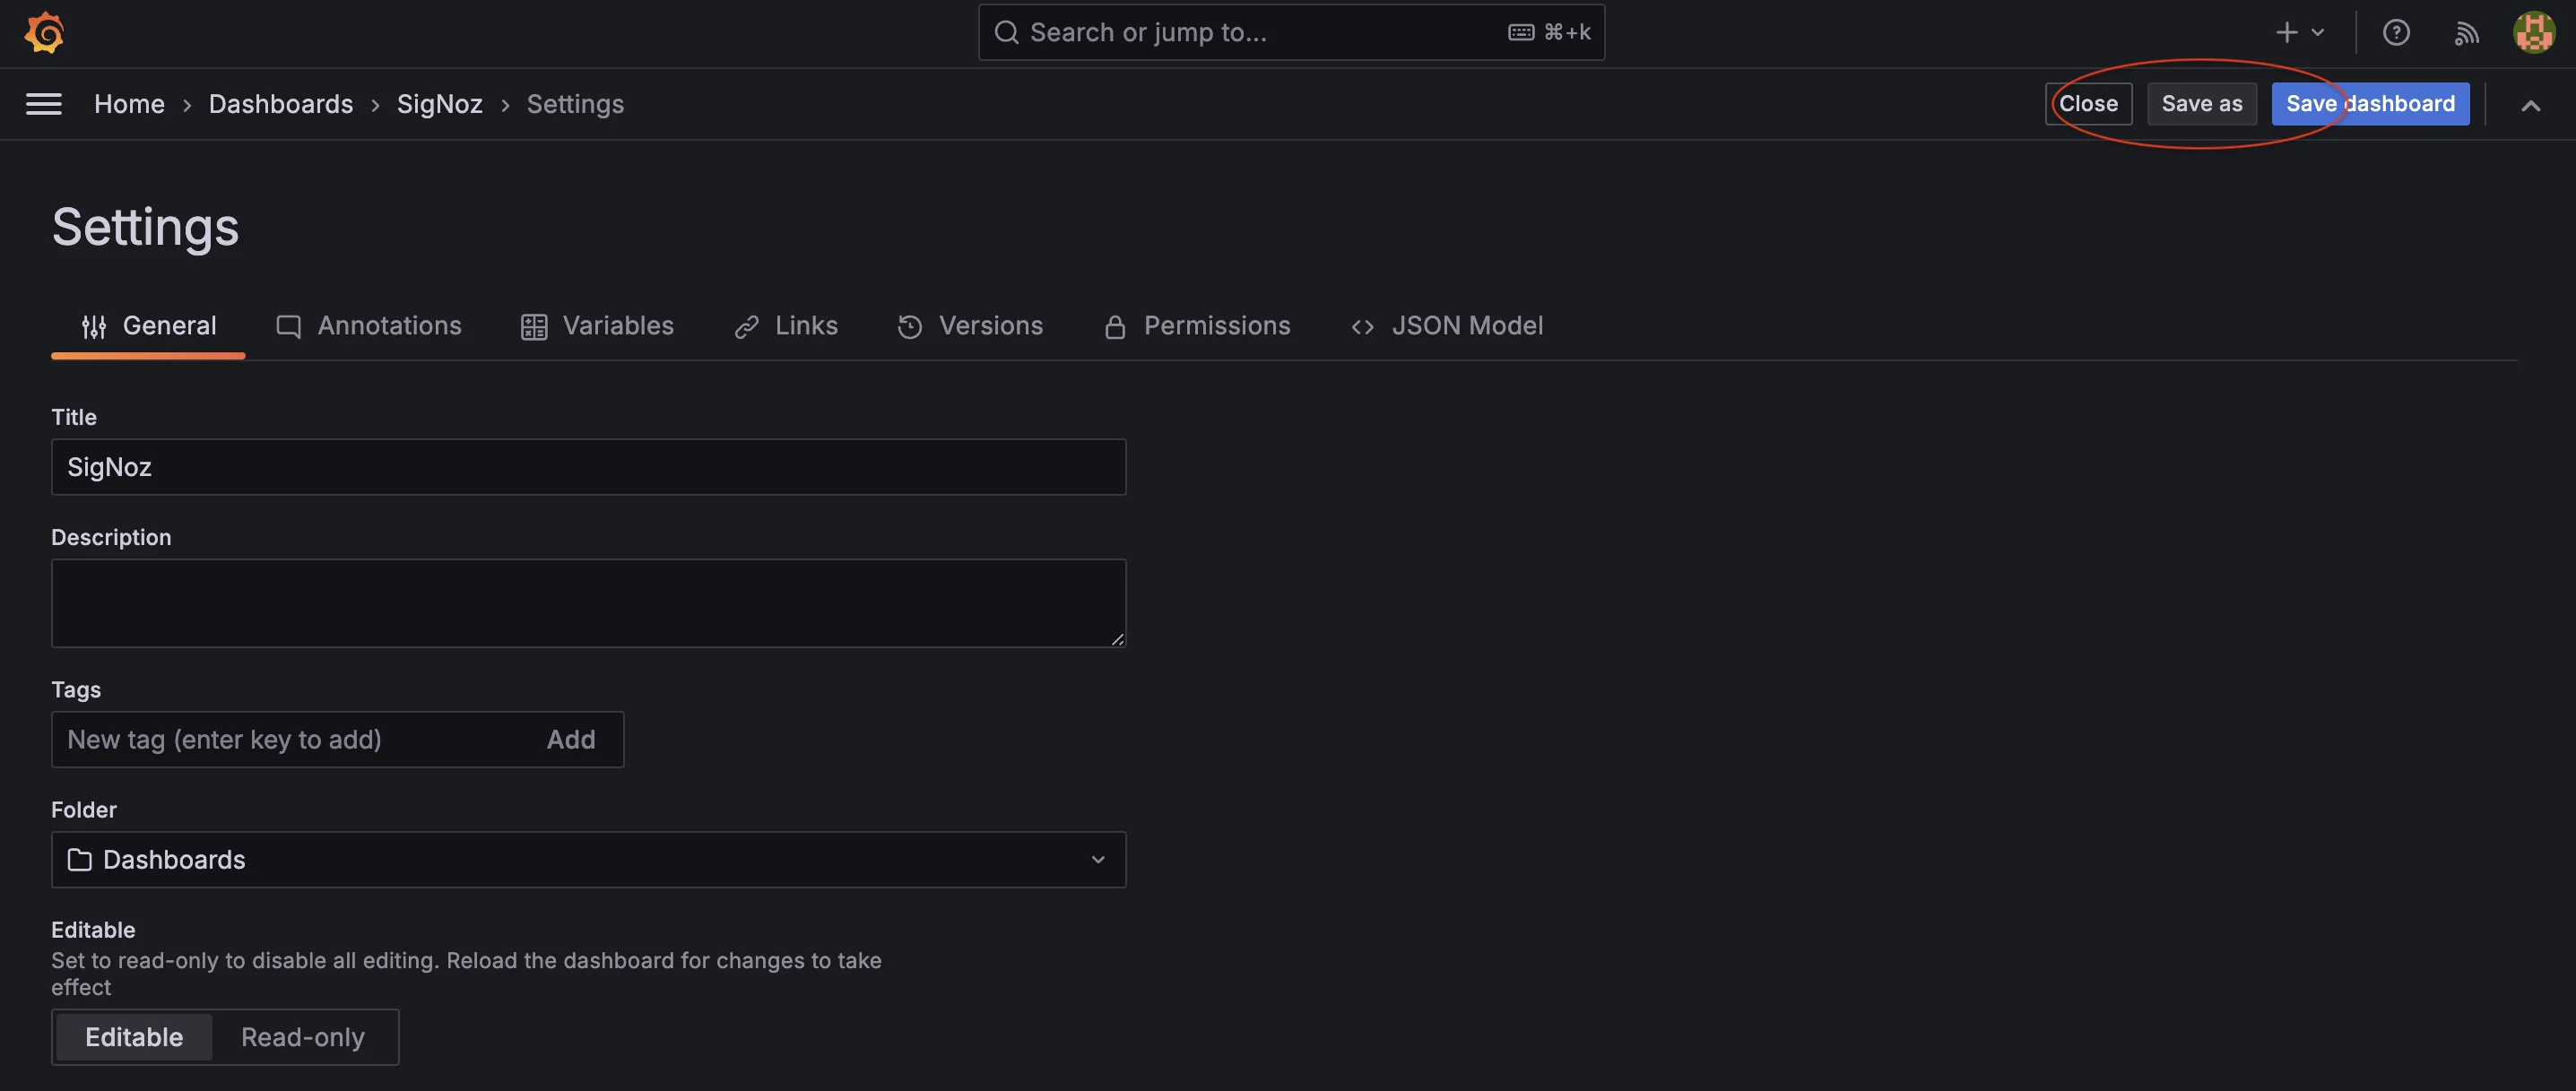Viewport: 2576px width, 1091px height.
Task: Click the plus icon to add new
Action: tap(2286, 33)
